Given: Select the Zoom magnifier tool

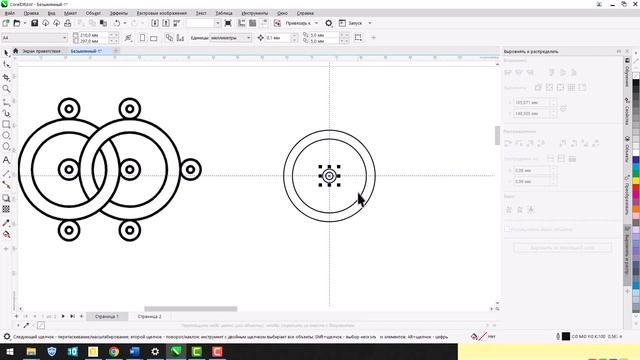Looking at the screenshot, I should (x=6, y=89).
